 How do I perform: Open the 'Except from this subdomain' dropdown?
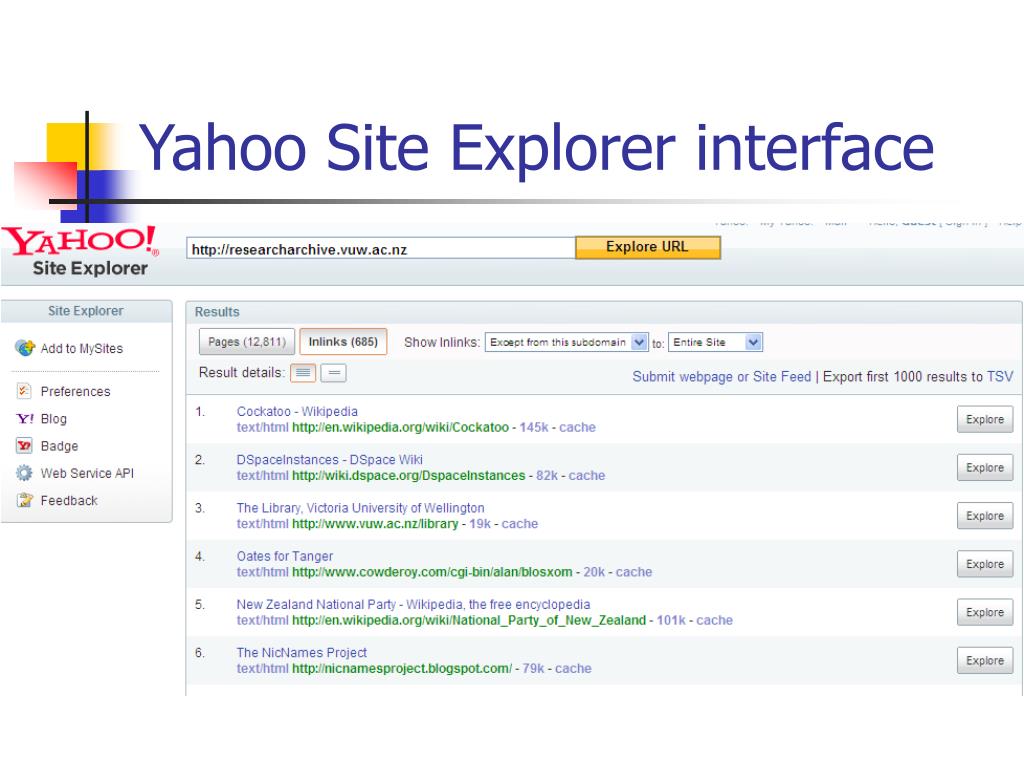point(566,342)
